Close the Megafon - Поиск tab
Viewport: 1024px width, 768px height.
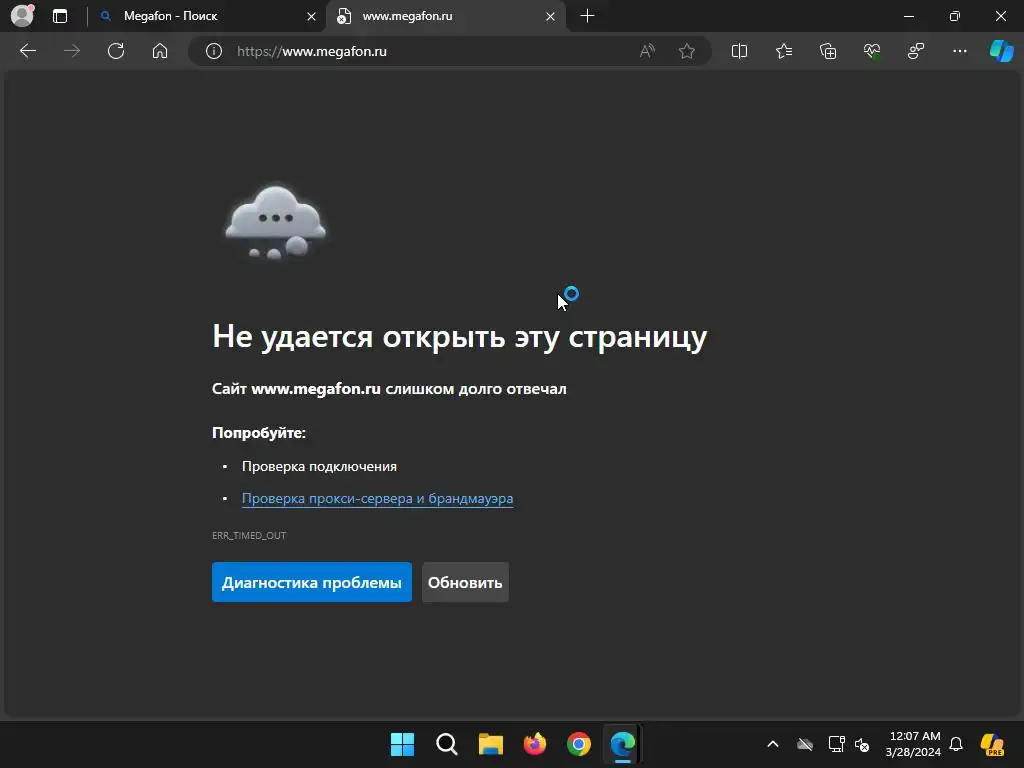[x=312, y=16]
